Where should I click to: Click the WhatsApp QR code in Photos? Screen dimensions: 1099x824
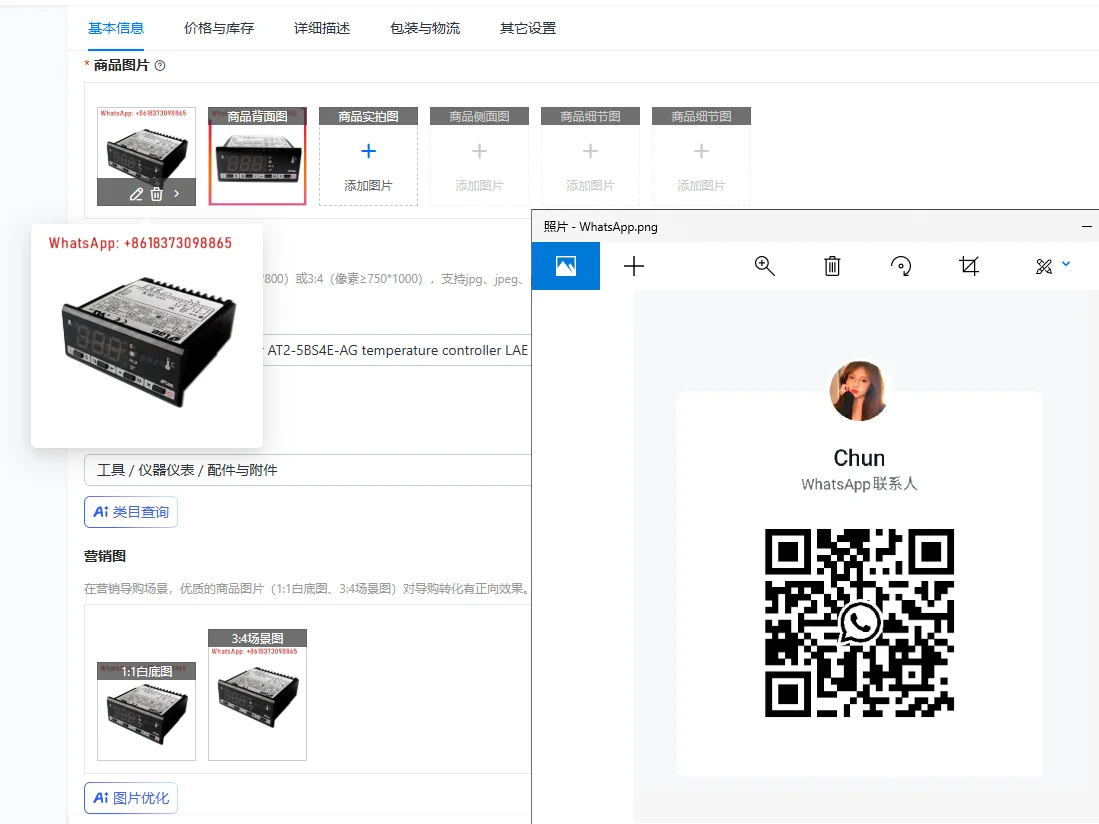click(x=859, y=623)
